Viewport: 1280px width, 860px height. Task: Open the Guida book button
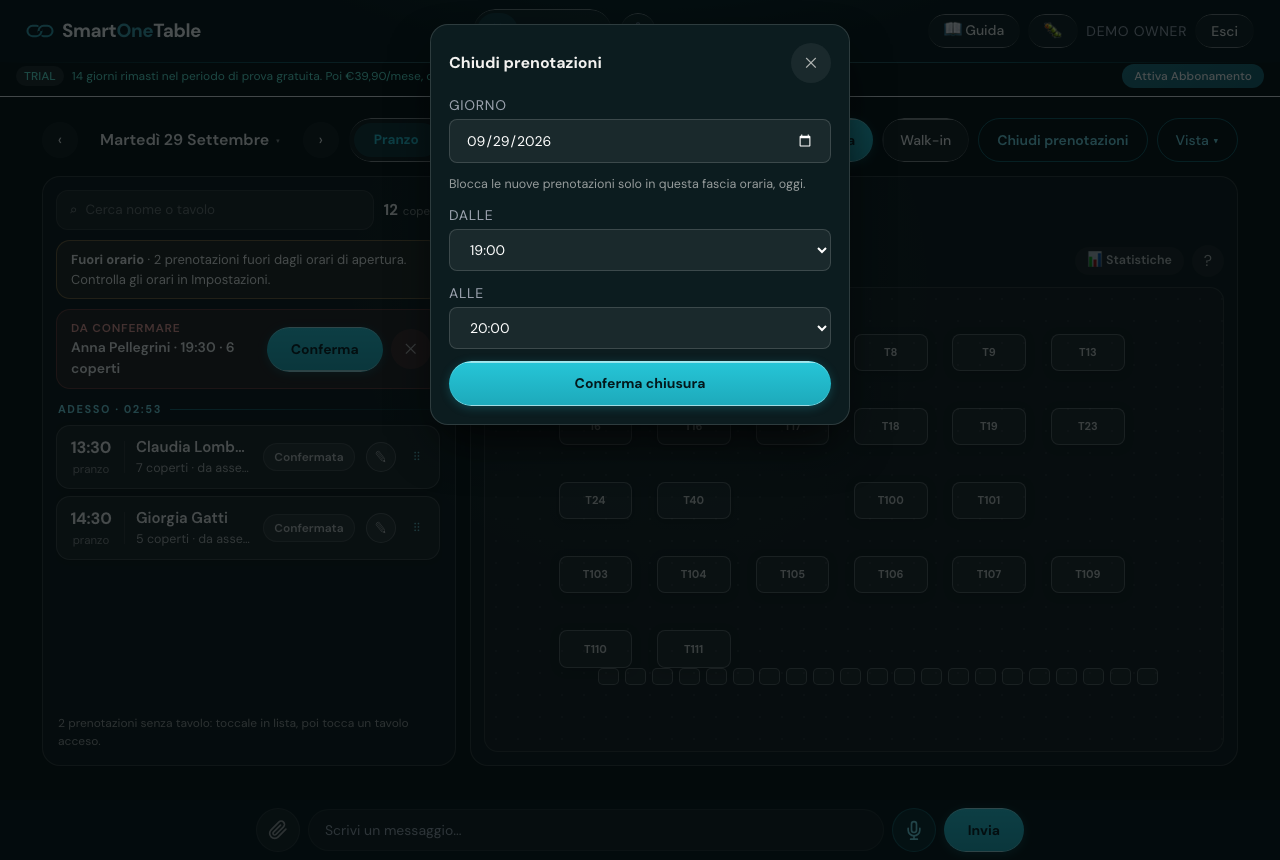(974, 31)
